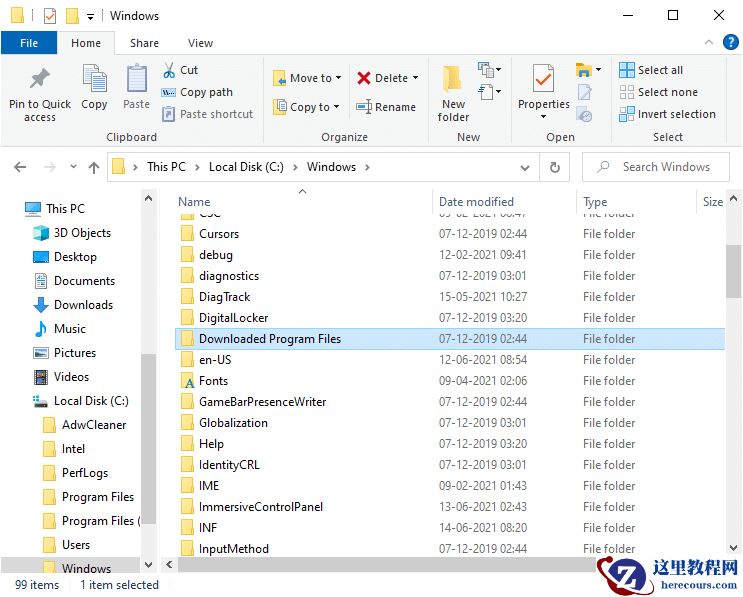Click This PC in address bar
Screen dimensions: 743x597
[x=166, y=167]
